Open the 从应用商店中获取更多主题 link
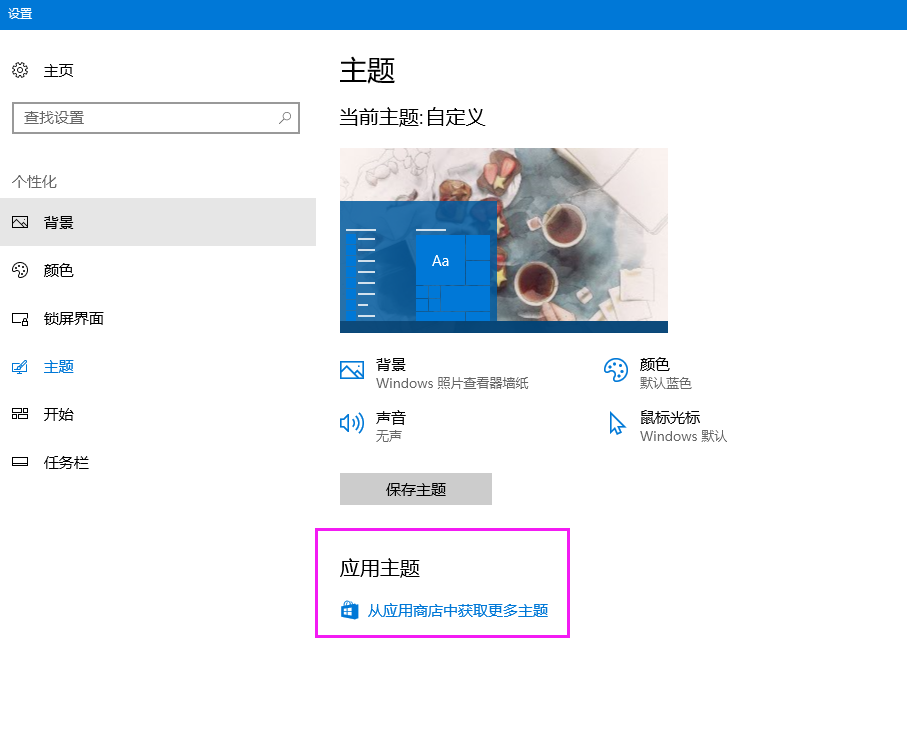Screen dimensions: 907x730 click(457, 611)
